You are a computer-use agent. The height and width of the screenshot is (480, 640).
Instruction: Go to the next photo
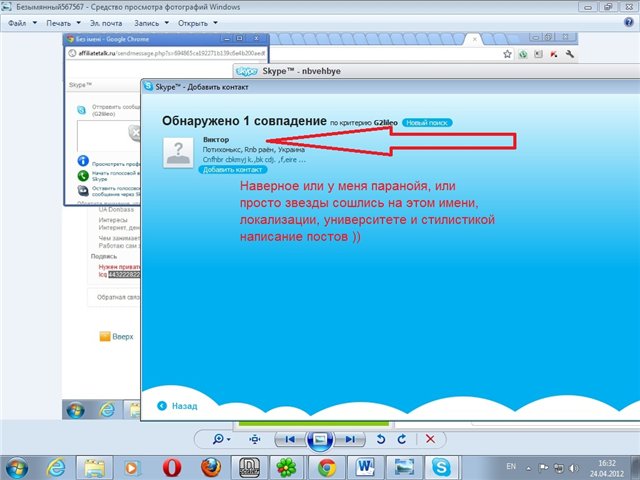coord(349,439)
